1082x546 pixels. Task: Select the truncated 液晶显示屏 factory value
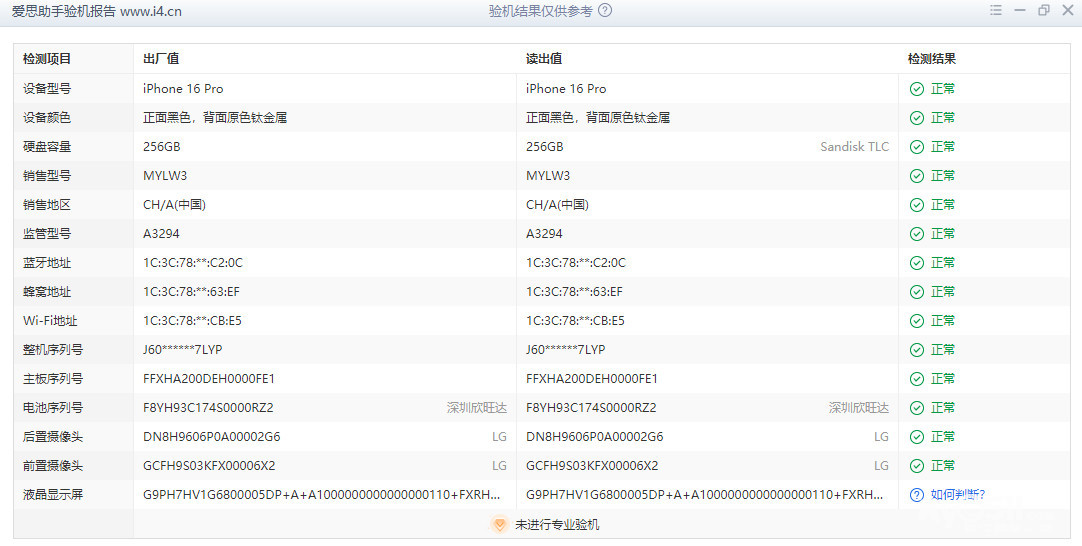tap(322, 494)
